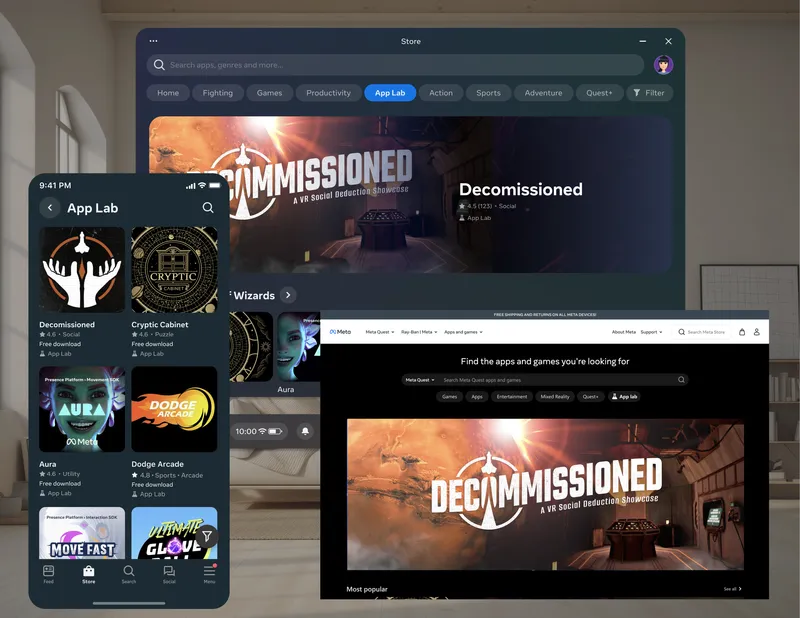Image resolution: width=800 pixels, height=618 pixels.
Task: Open the Meta Store search magnifier
Action: tap(680, 331)
